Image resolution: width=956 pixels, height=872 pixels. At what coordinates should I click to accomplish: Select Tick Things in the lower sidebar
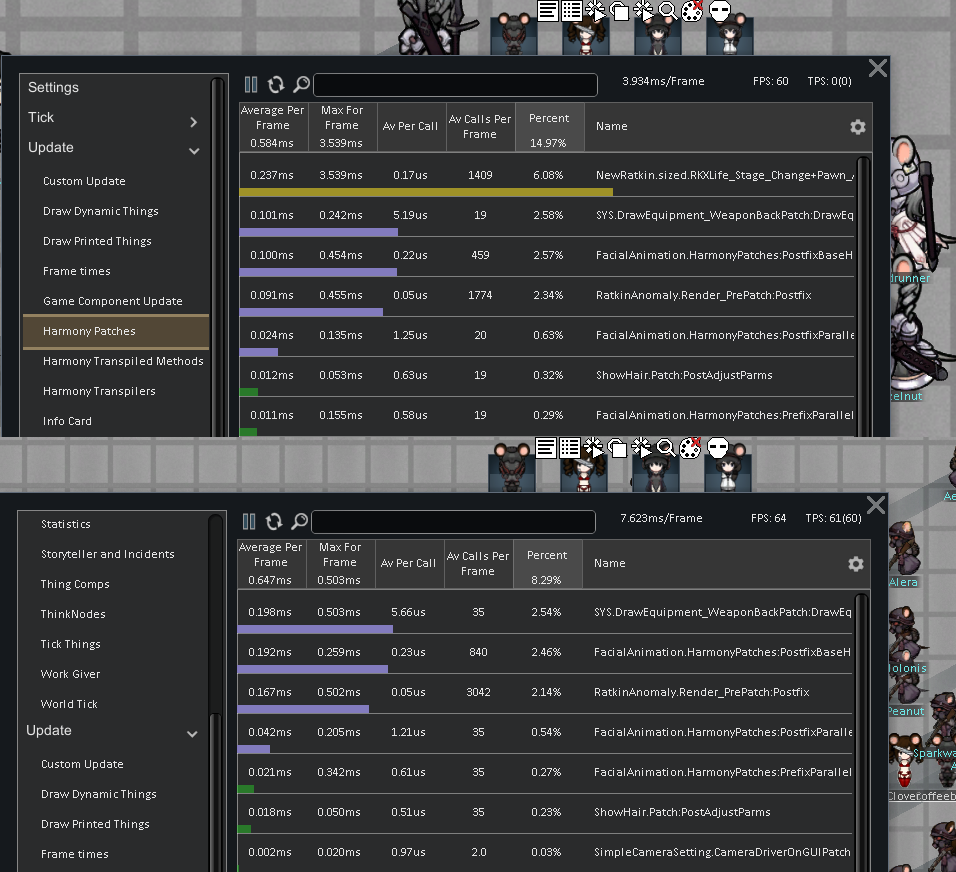70,644
